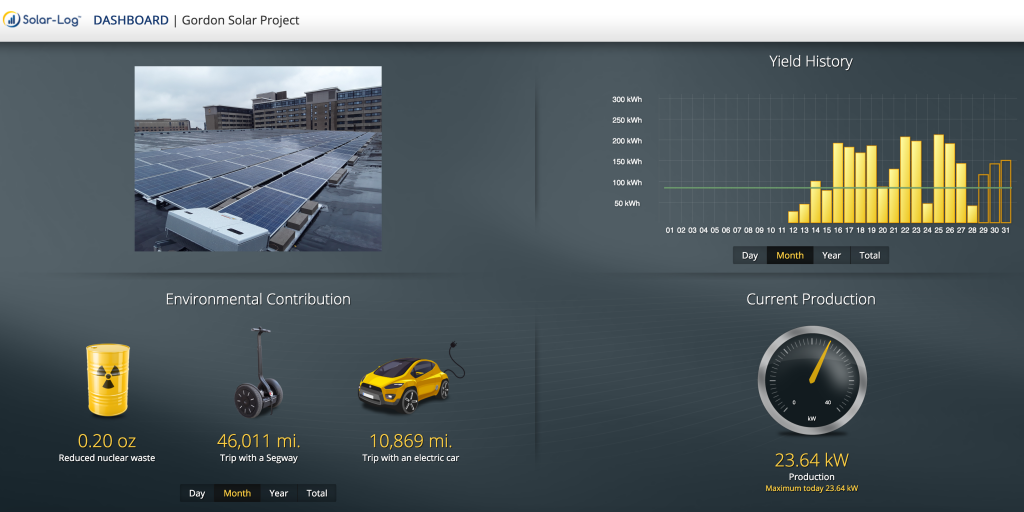Click Maximum today 23.64 kW text
Screen dimensions: 1024x512
[812, 488]
